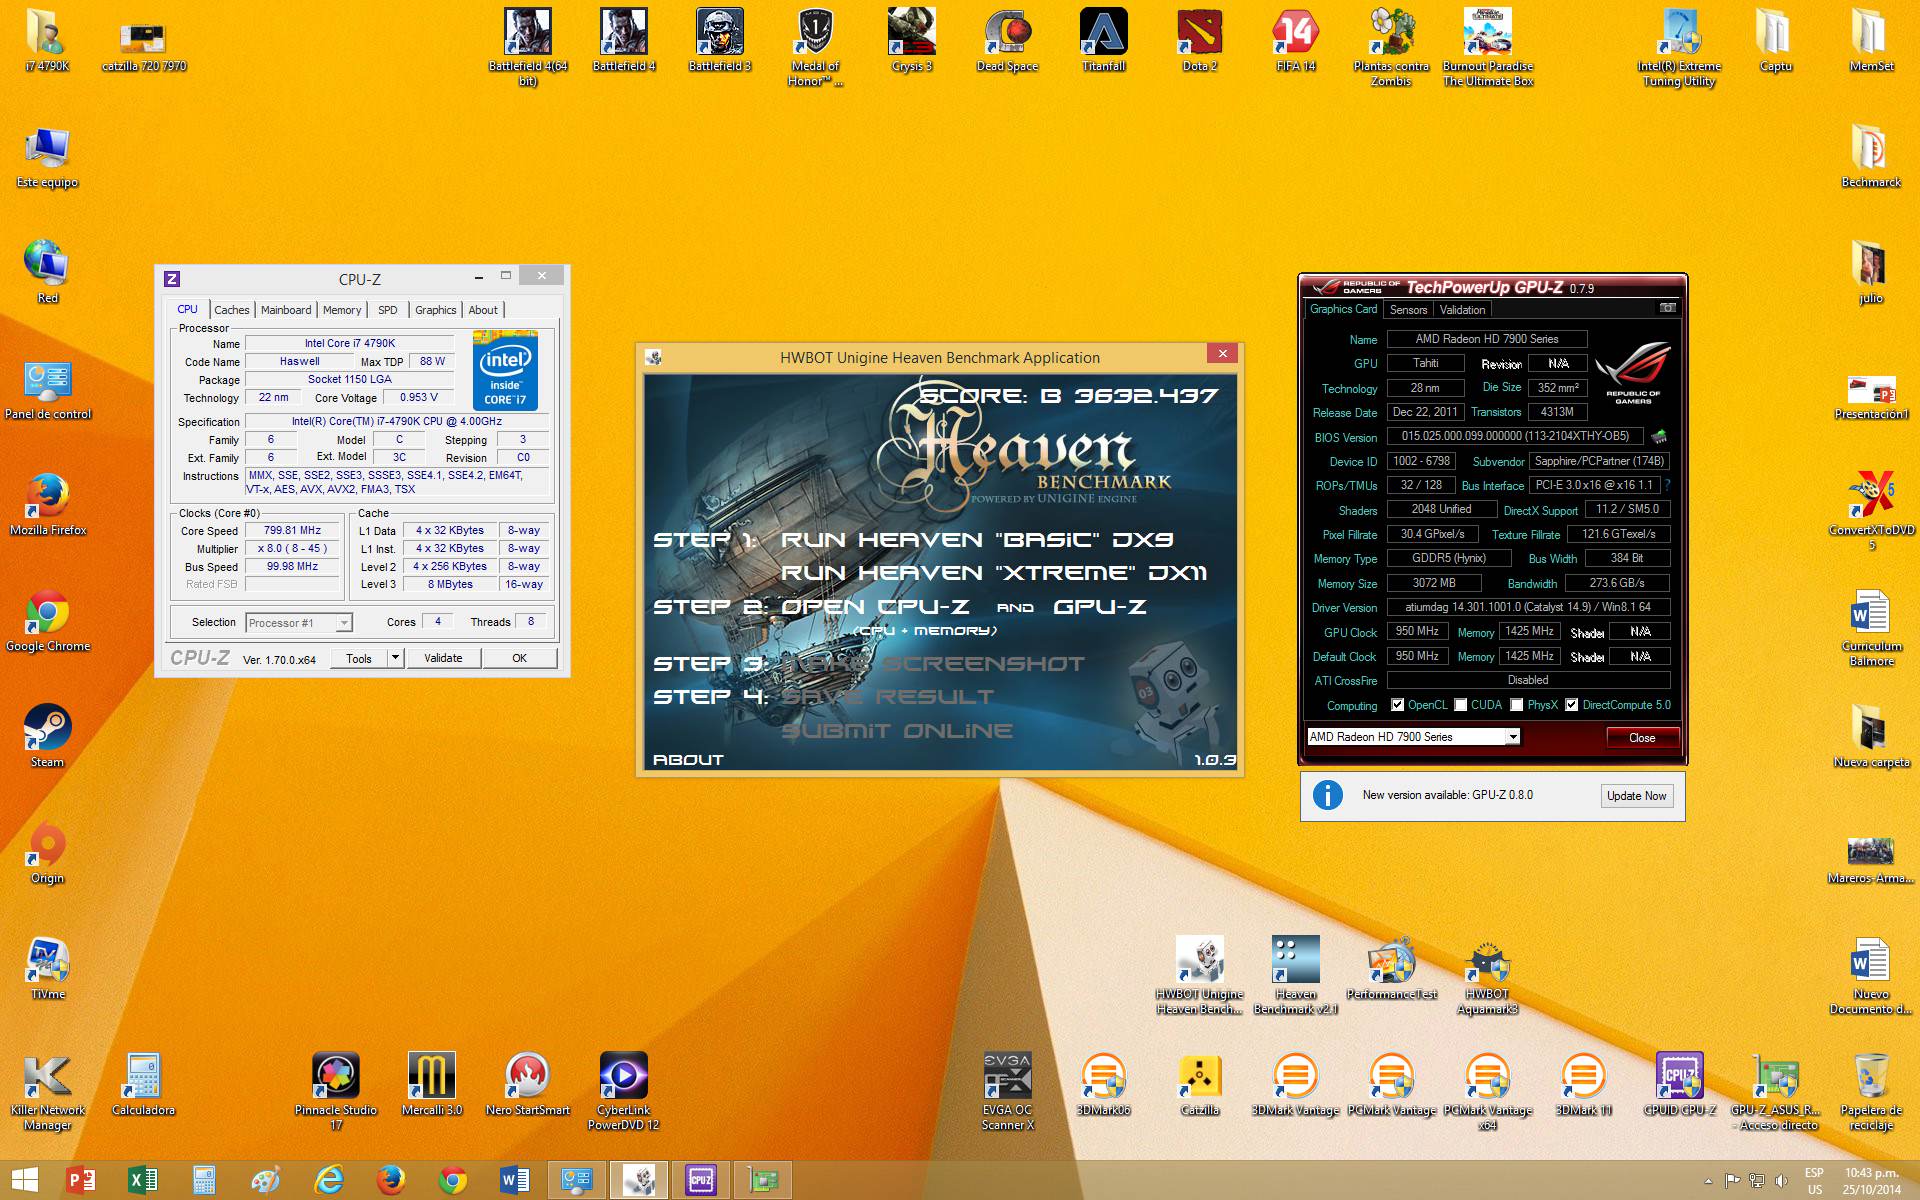This screenshot has height=1200, width=1920.
Task: Open CPU-Z Processor #1 selection dropdown
Action: pos(299,623)
